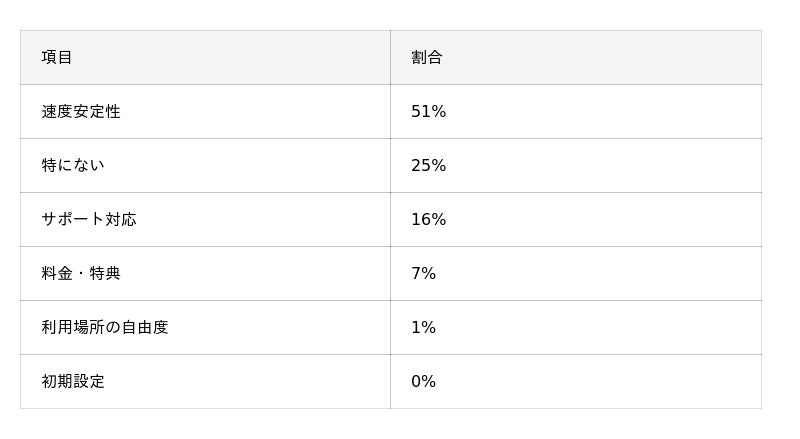
Task: Click the percentage beside 料金・特典
Action: click(423, 273)
